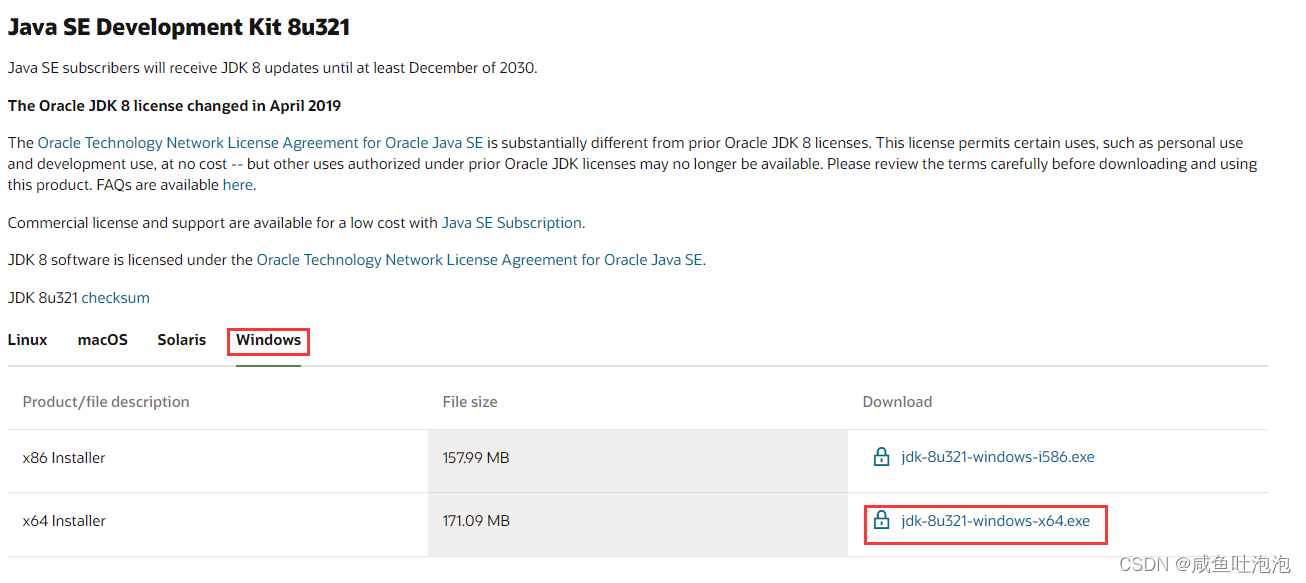The width and height of the screenshot is (1306, 583).
Task: Select the macOS tab
Action: pos(103,340)
